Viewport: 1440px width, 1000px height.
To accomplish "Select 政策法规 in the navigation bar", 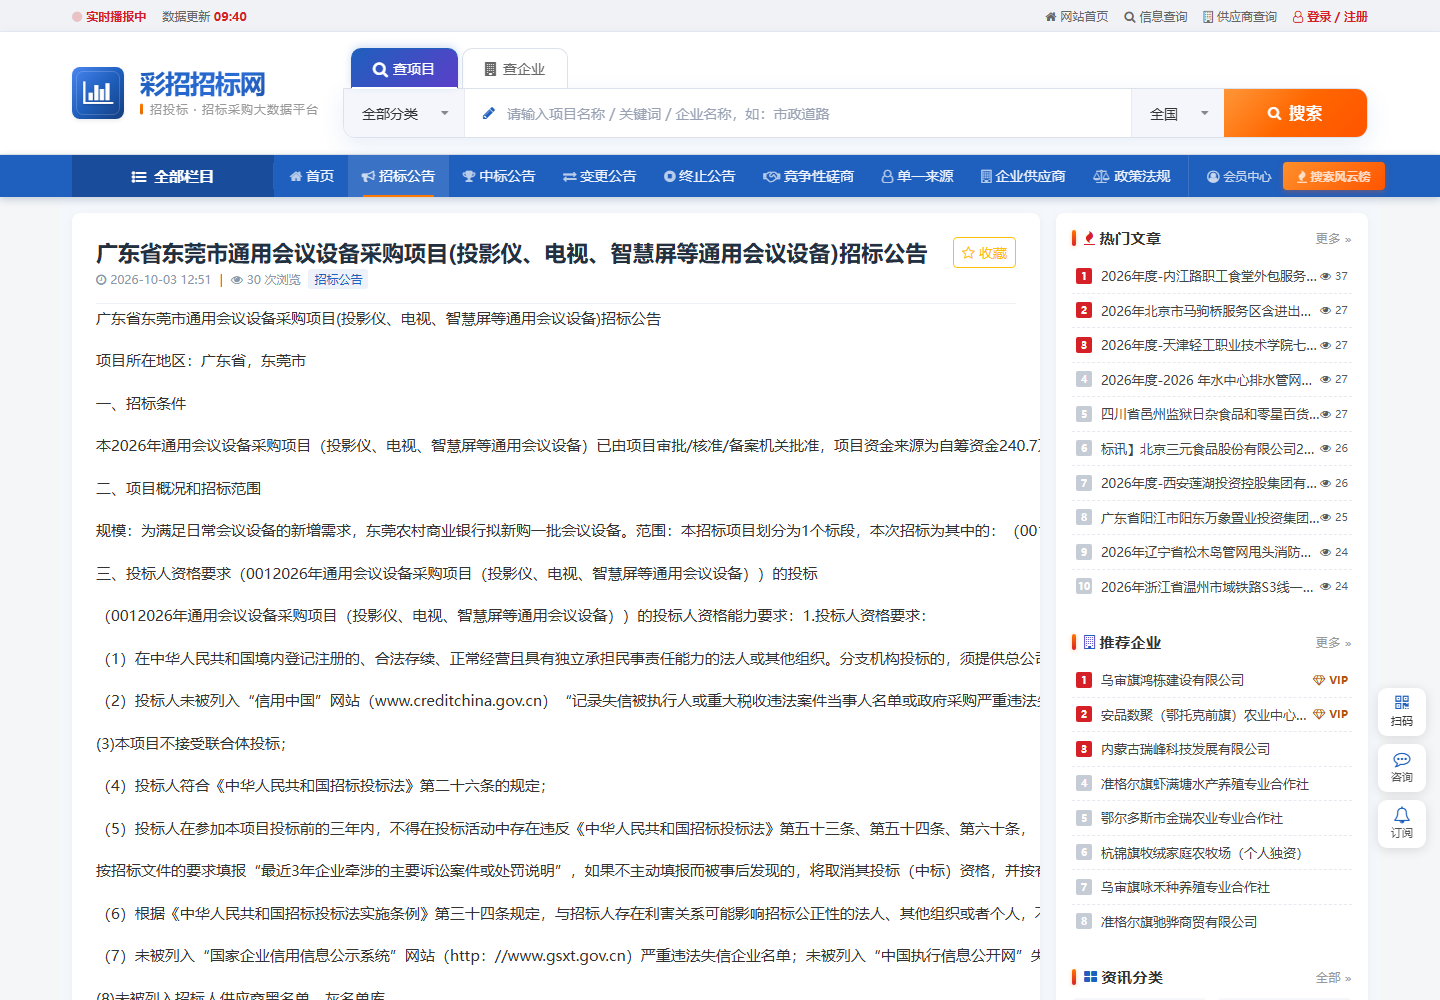I will (1132, 176).
